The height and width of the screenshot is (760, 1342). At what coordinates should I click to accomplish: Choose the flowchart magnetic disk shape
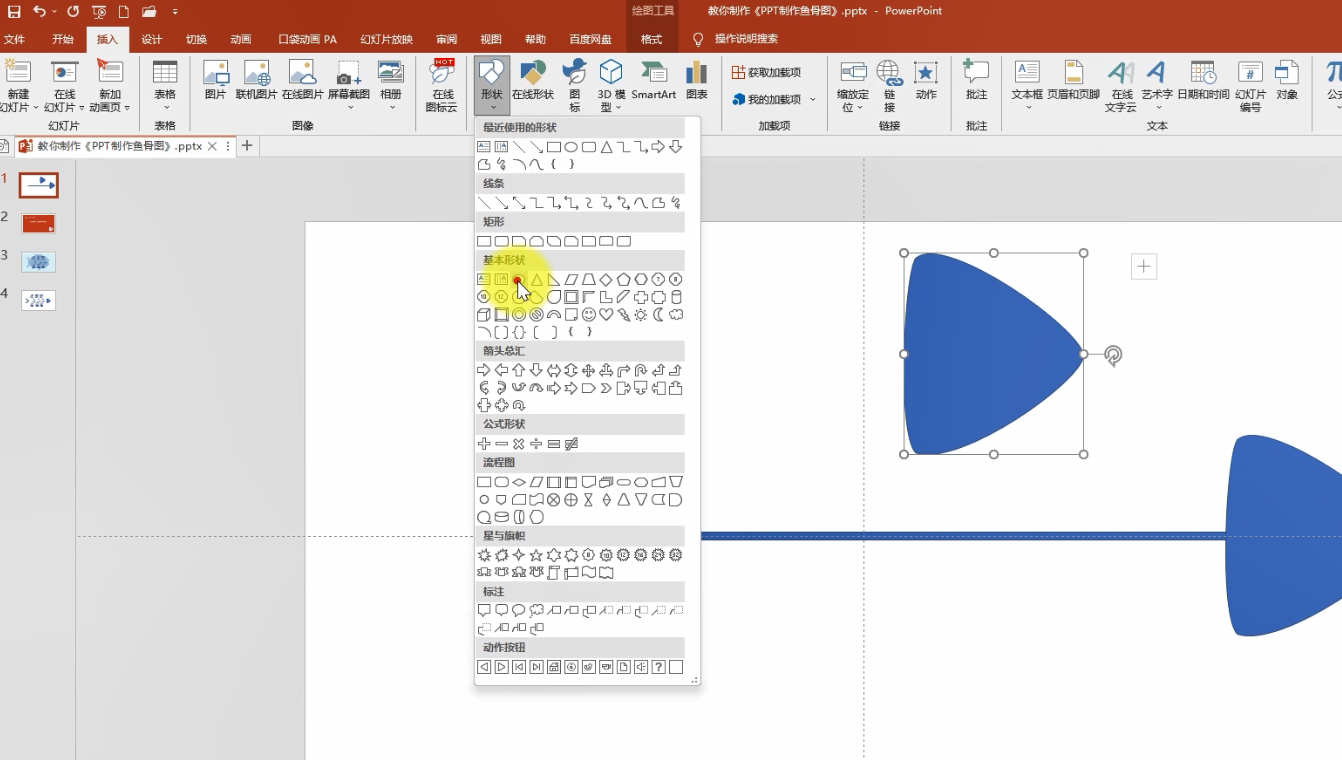tap(502, 517)
